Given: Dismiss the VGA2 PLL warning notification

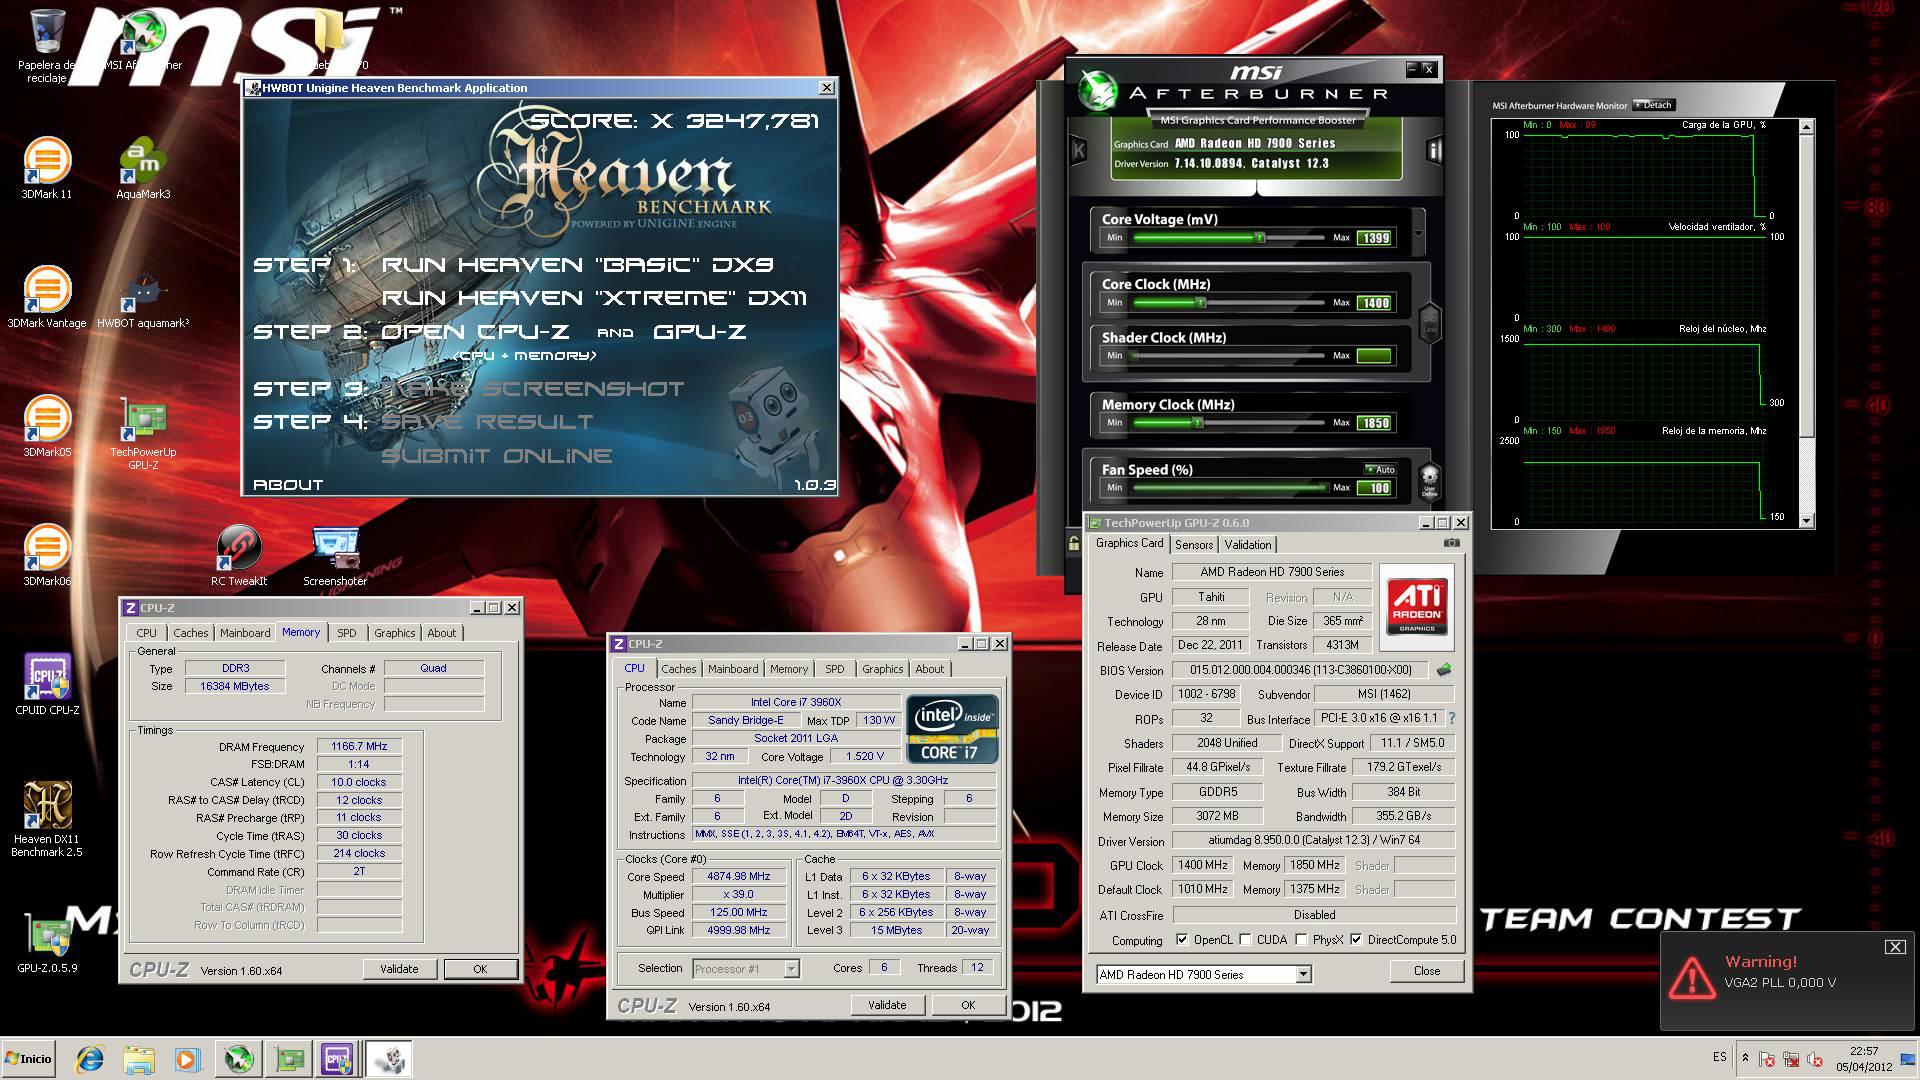Looking at the screenshot, I should tap(1894, 947).
